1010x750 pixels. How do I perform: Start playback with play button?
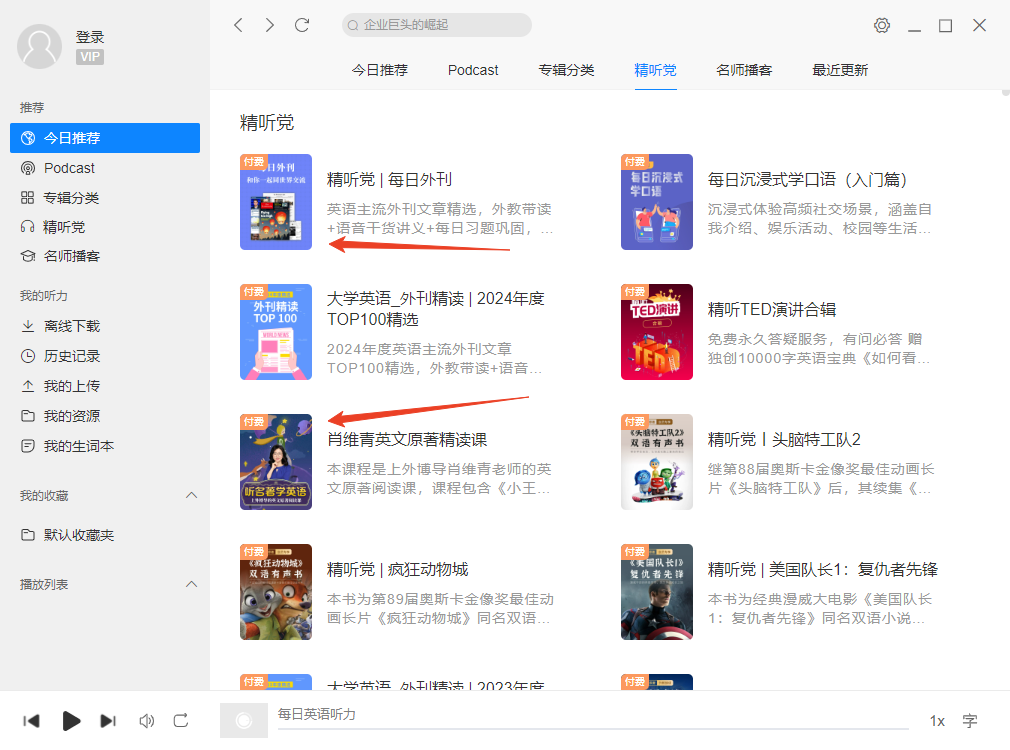[71, 721]
